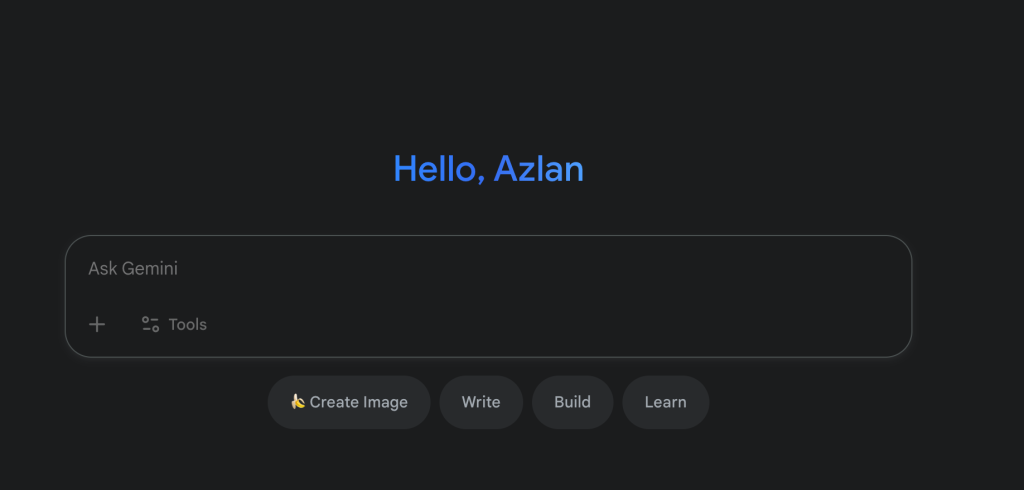This screenshot has height=490, width=1024.
Task: Select the Tools label text
Action: point(187,325)
